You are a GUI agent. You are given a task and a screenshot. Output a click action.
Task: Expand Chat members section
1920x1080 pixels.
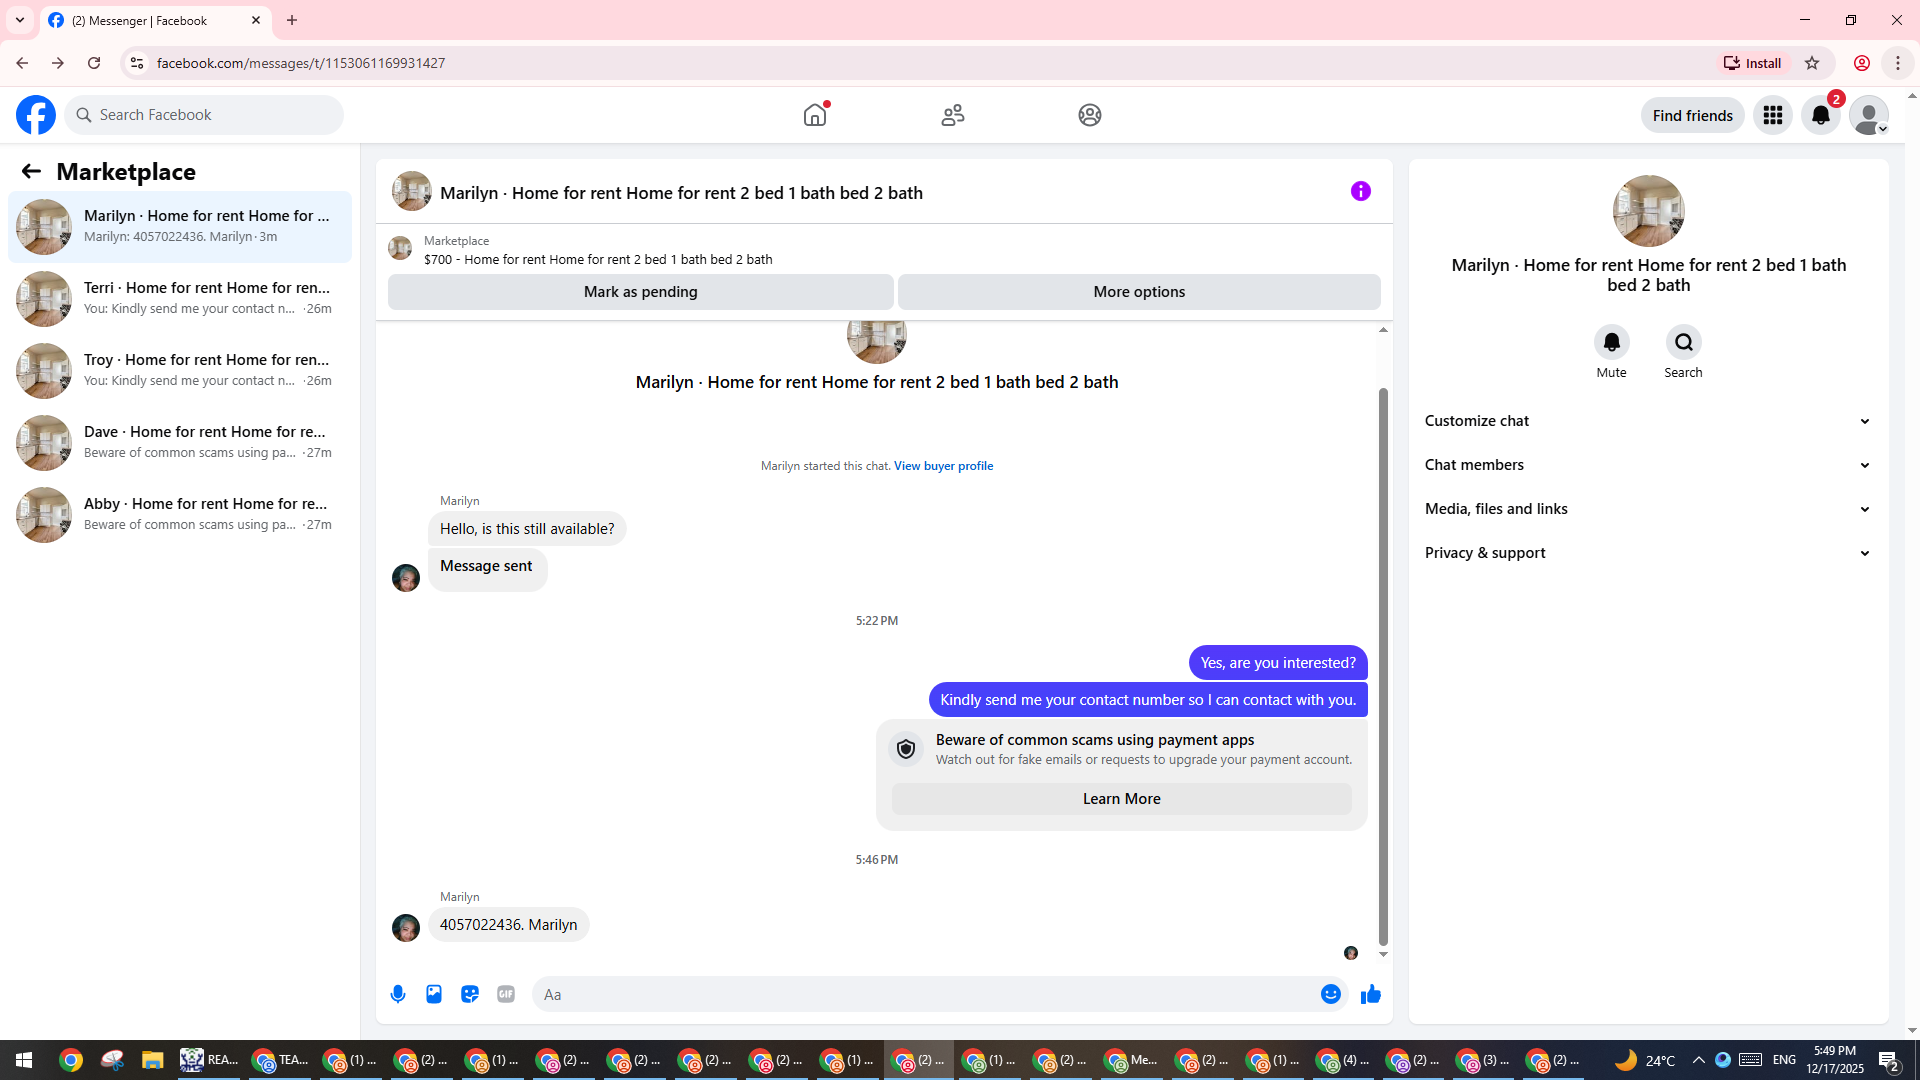tap(1647, 465)
